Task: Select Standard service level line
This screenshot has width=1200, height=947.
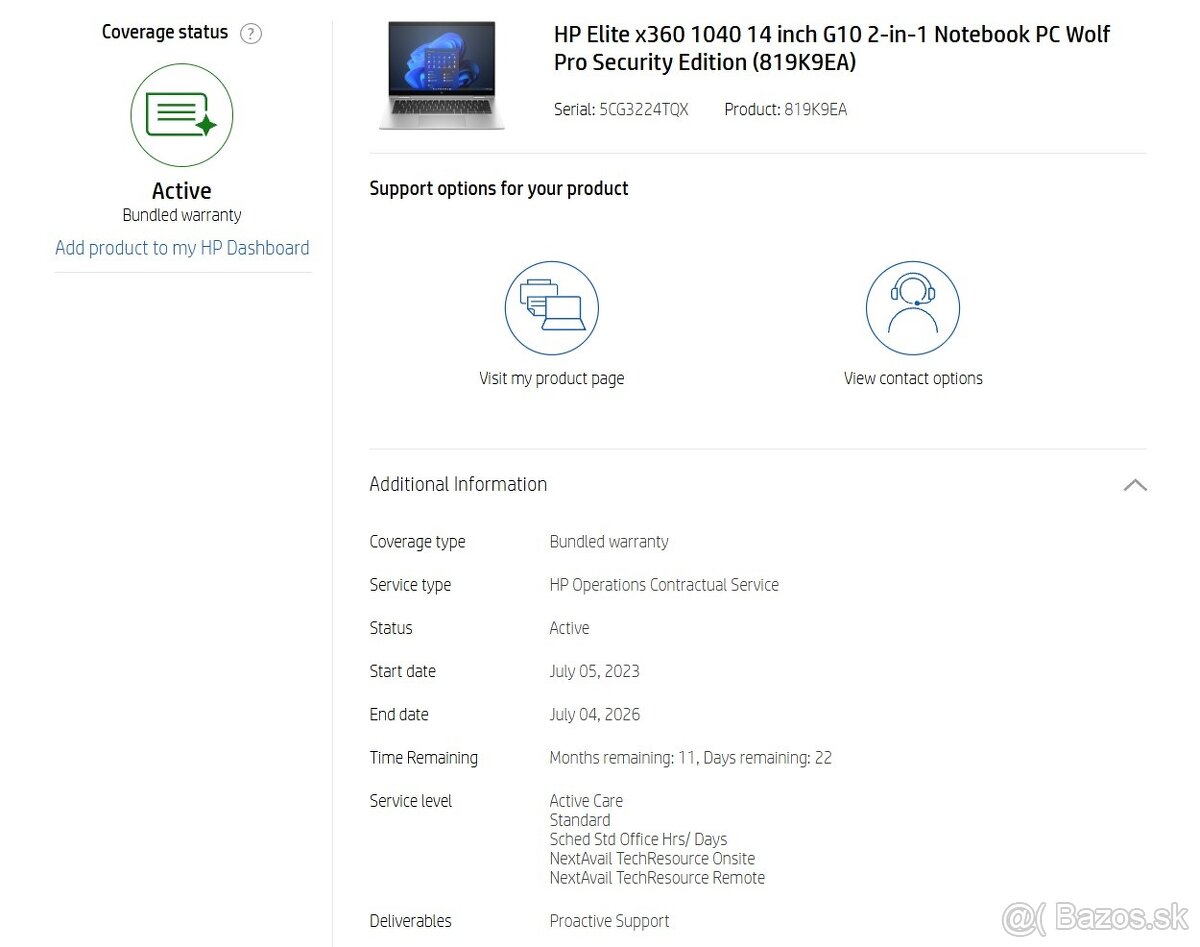Action: (580, 820)
